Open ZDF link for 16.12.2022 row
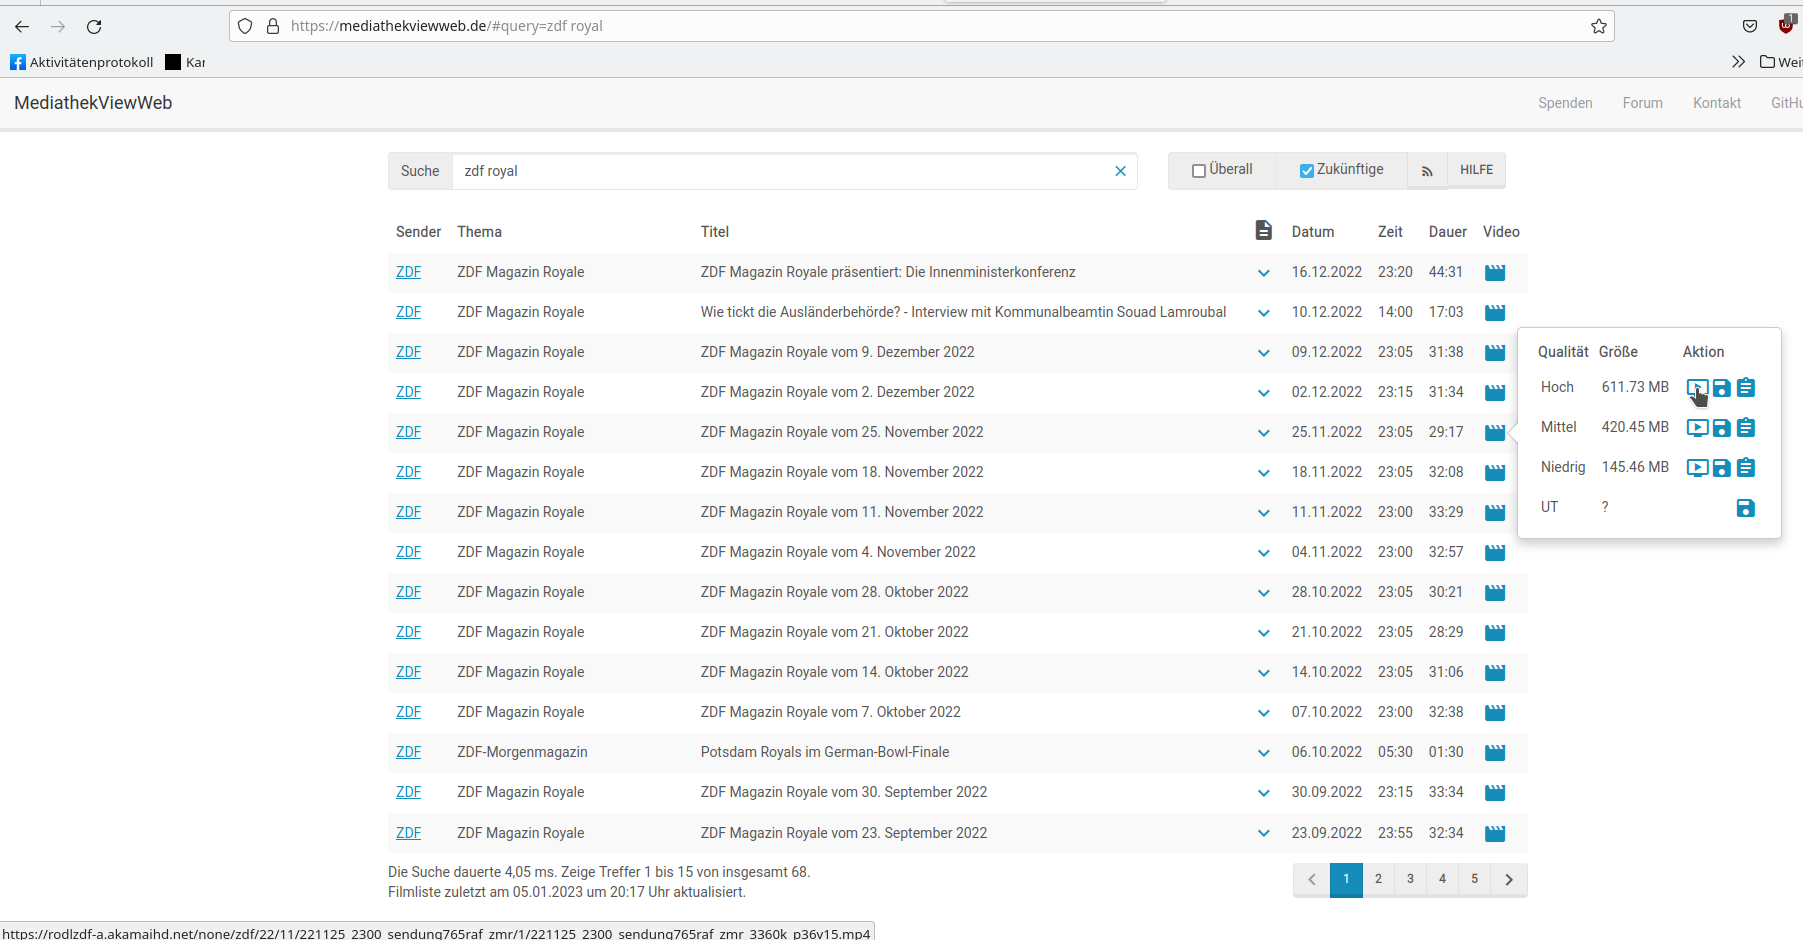Screen dimensions: 1803x940 coord(408,272)
